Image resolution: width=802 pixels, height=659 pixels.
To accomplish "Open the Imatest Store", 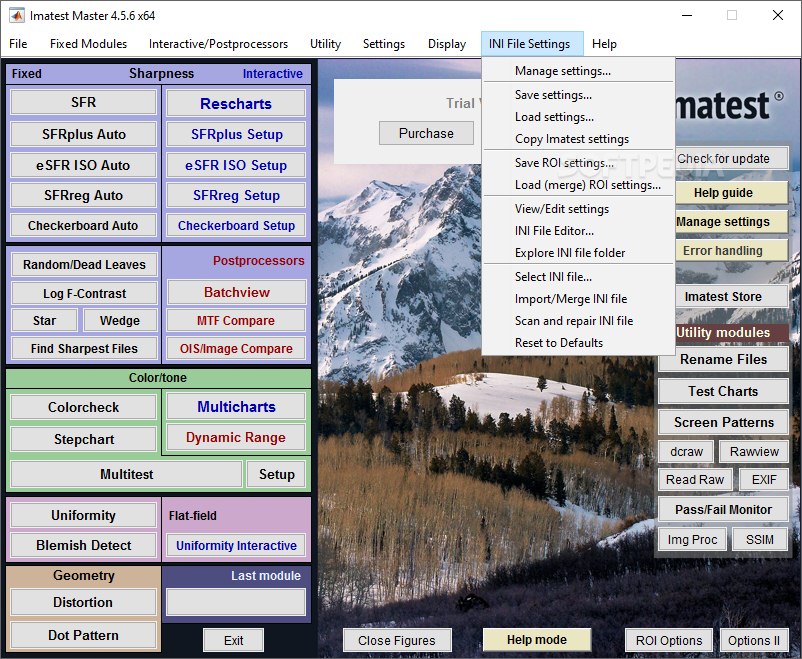I will click(x=731, y=297).
